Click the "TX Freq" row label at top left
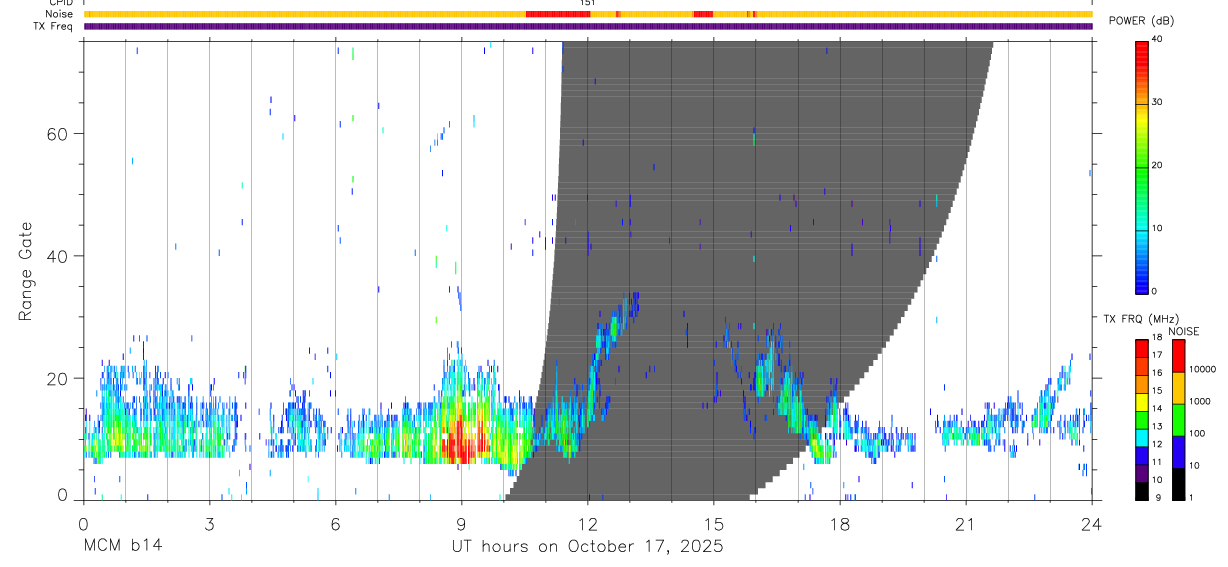The width and height of the screenshot is (1228, 567). point(54,26)
